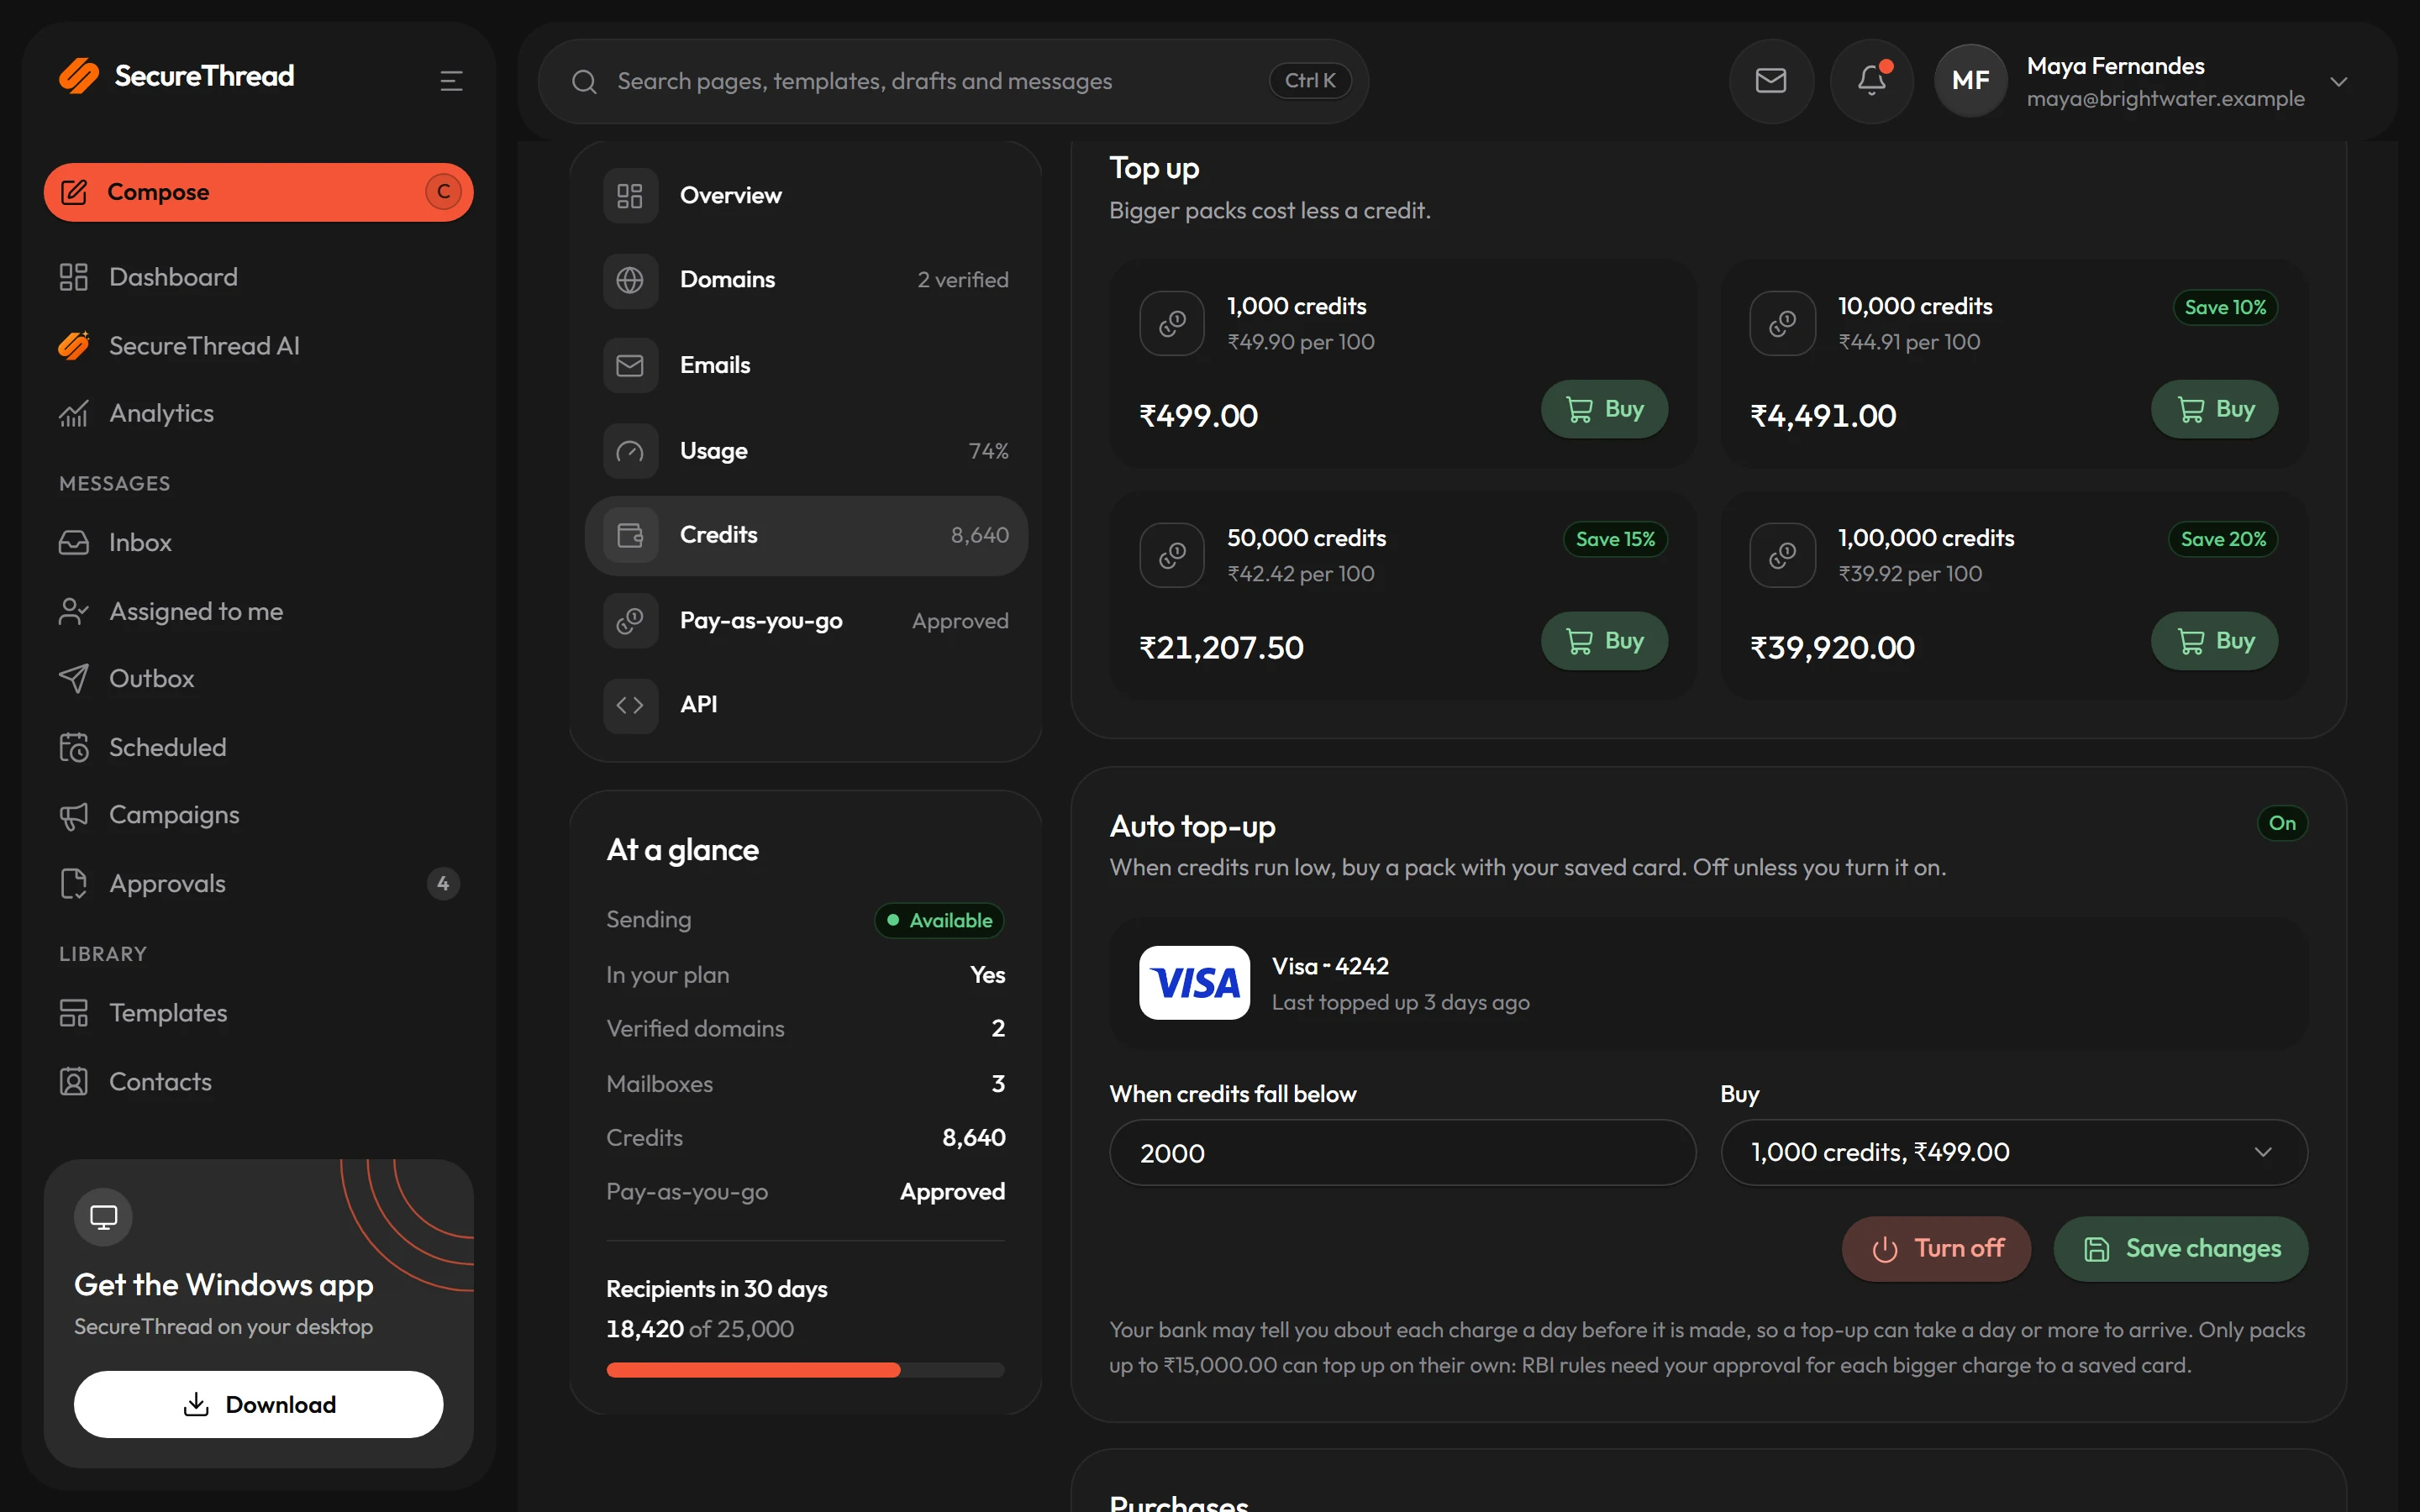Collapse the sidebar with the menu icon
The image size is (2420, 1512).
click(x=451, y=80)
